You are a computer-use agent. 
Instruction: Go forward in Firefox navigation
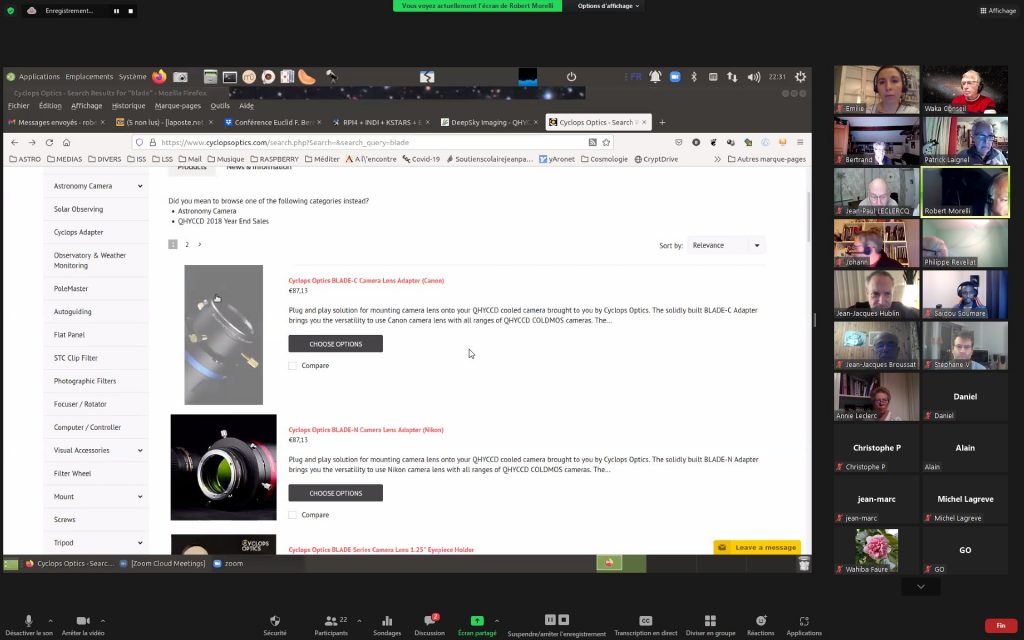point(32,142)
